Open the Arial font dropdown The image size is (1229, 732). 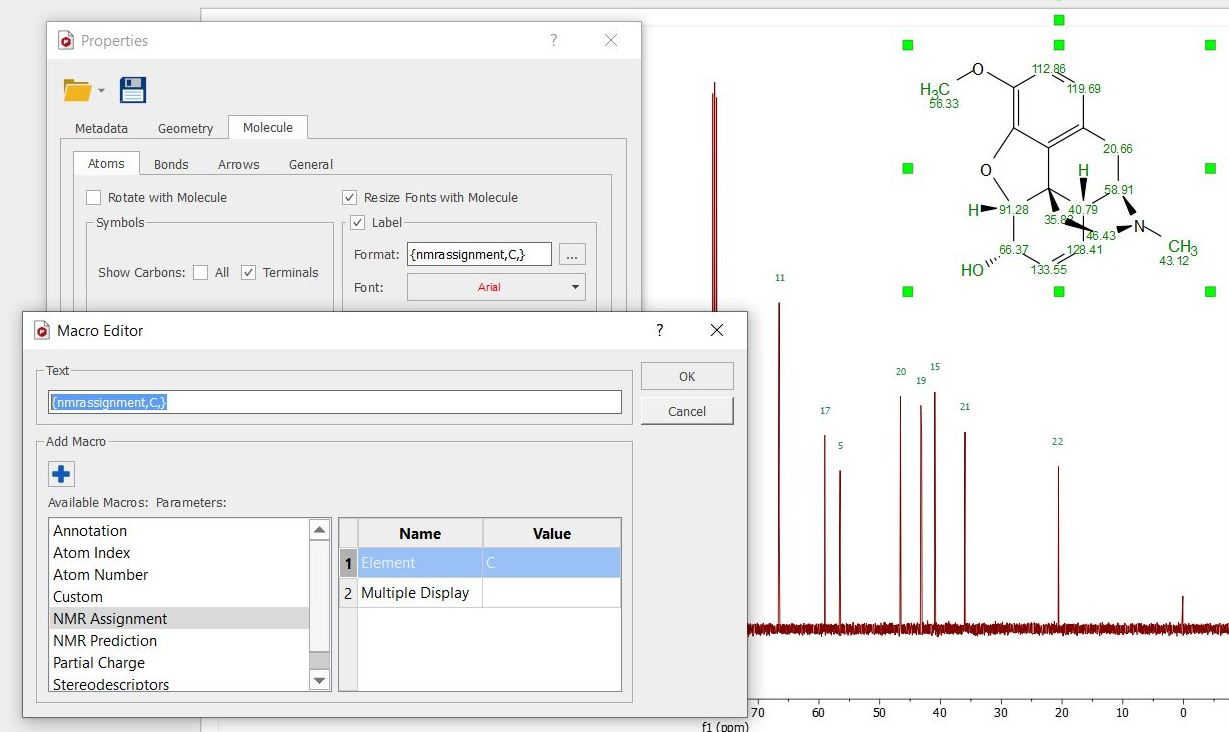[x=496, y=287]
